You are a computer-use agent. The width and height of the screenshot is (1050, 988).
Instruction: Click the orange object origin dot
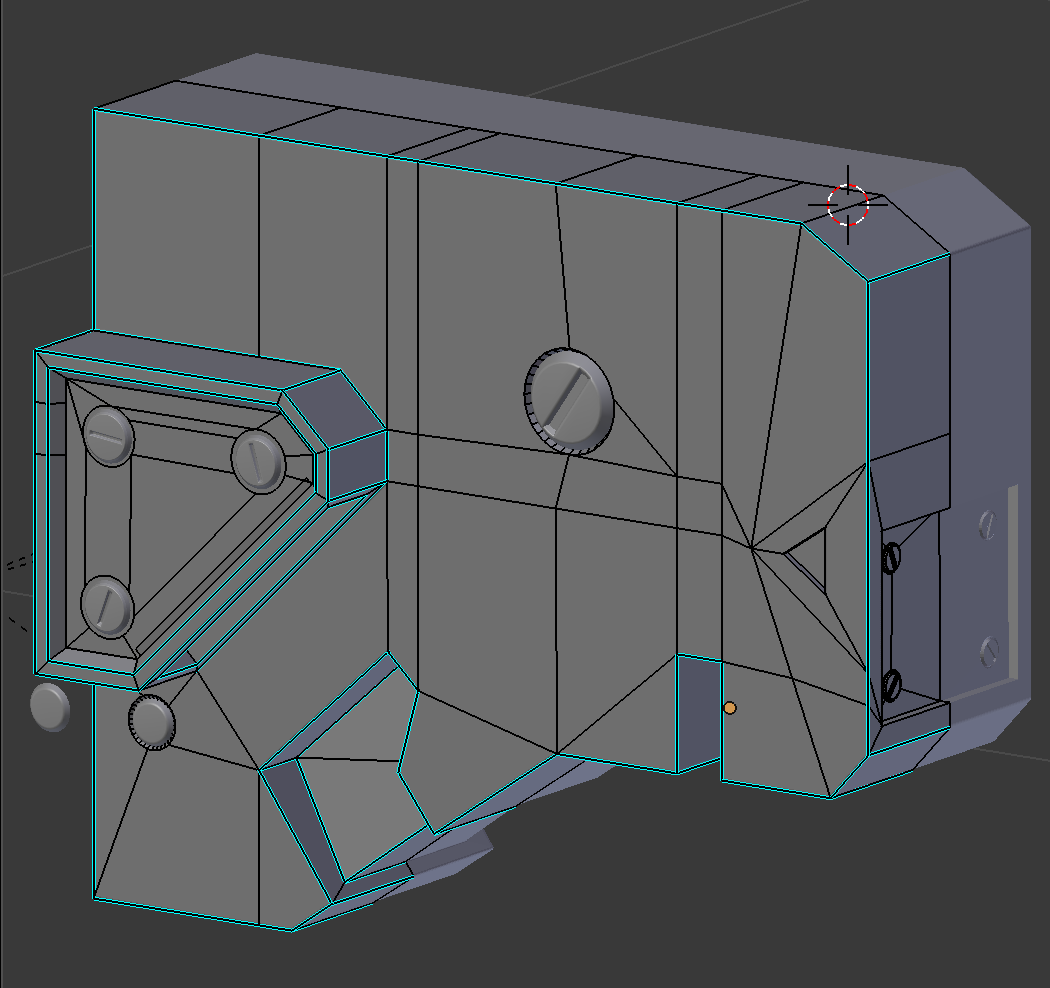click(730, 708)
